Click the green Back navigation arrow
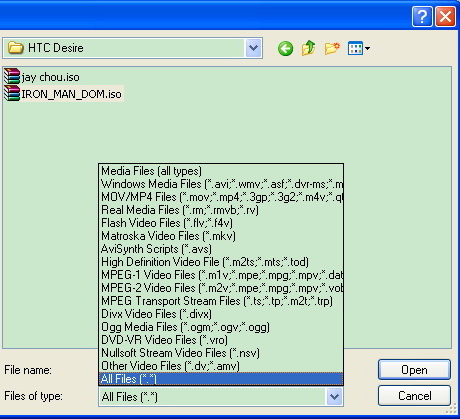This screenshot has height=419, width=460. coord(285,49)
